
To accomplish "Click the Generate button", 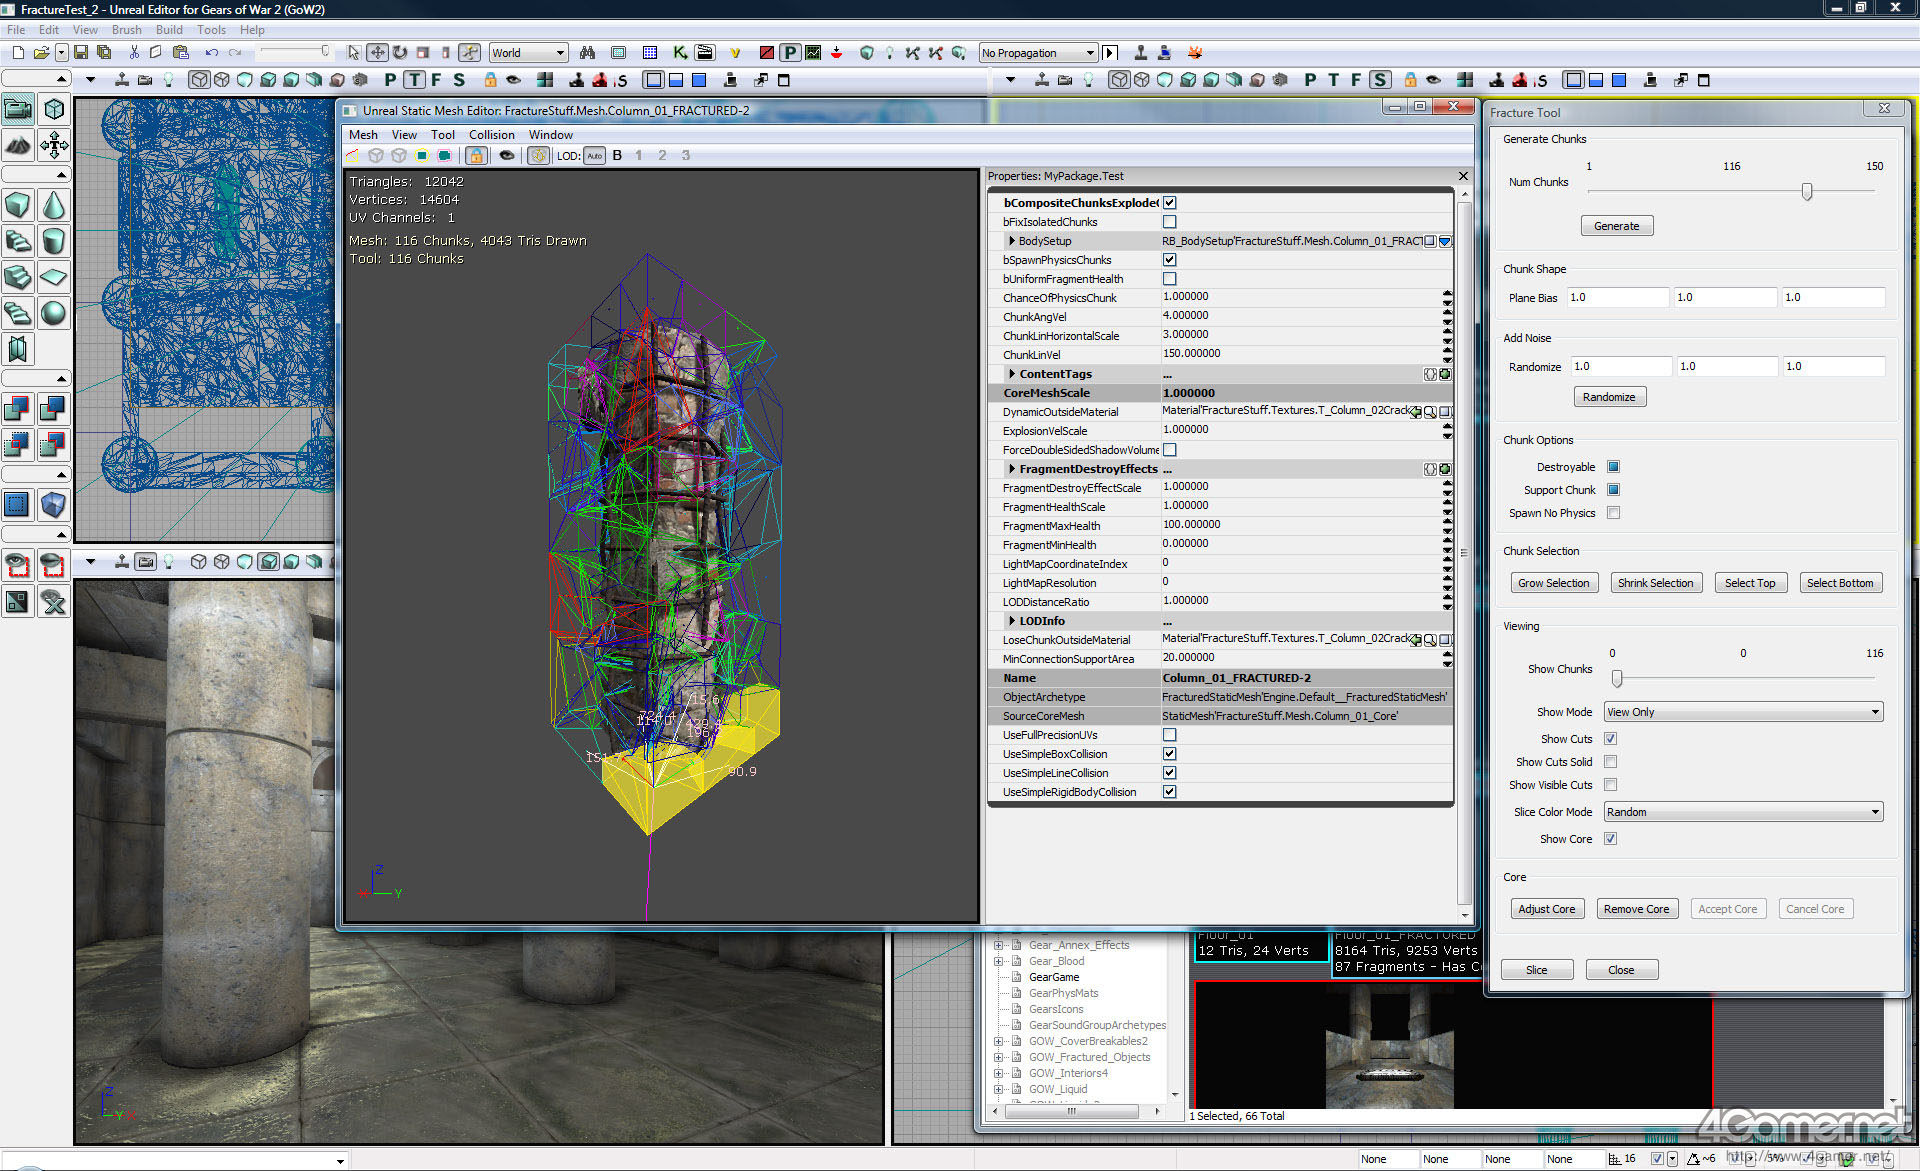I will click(1616, 226).
